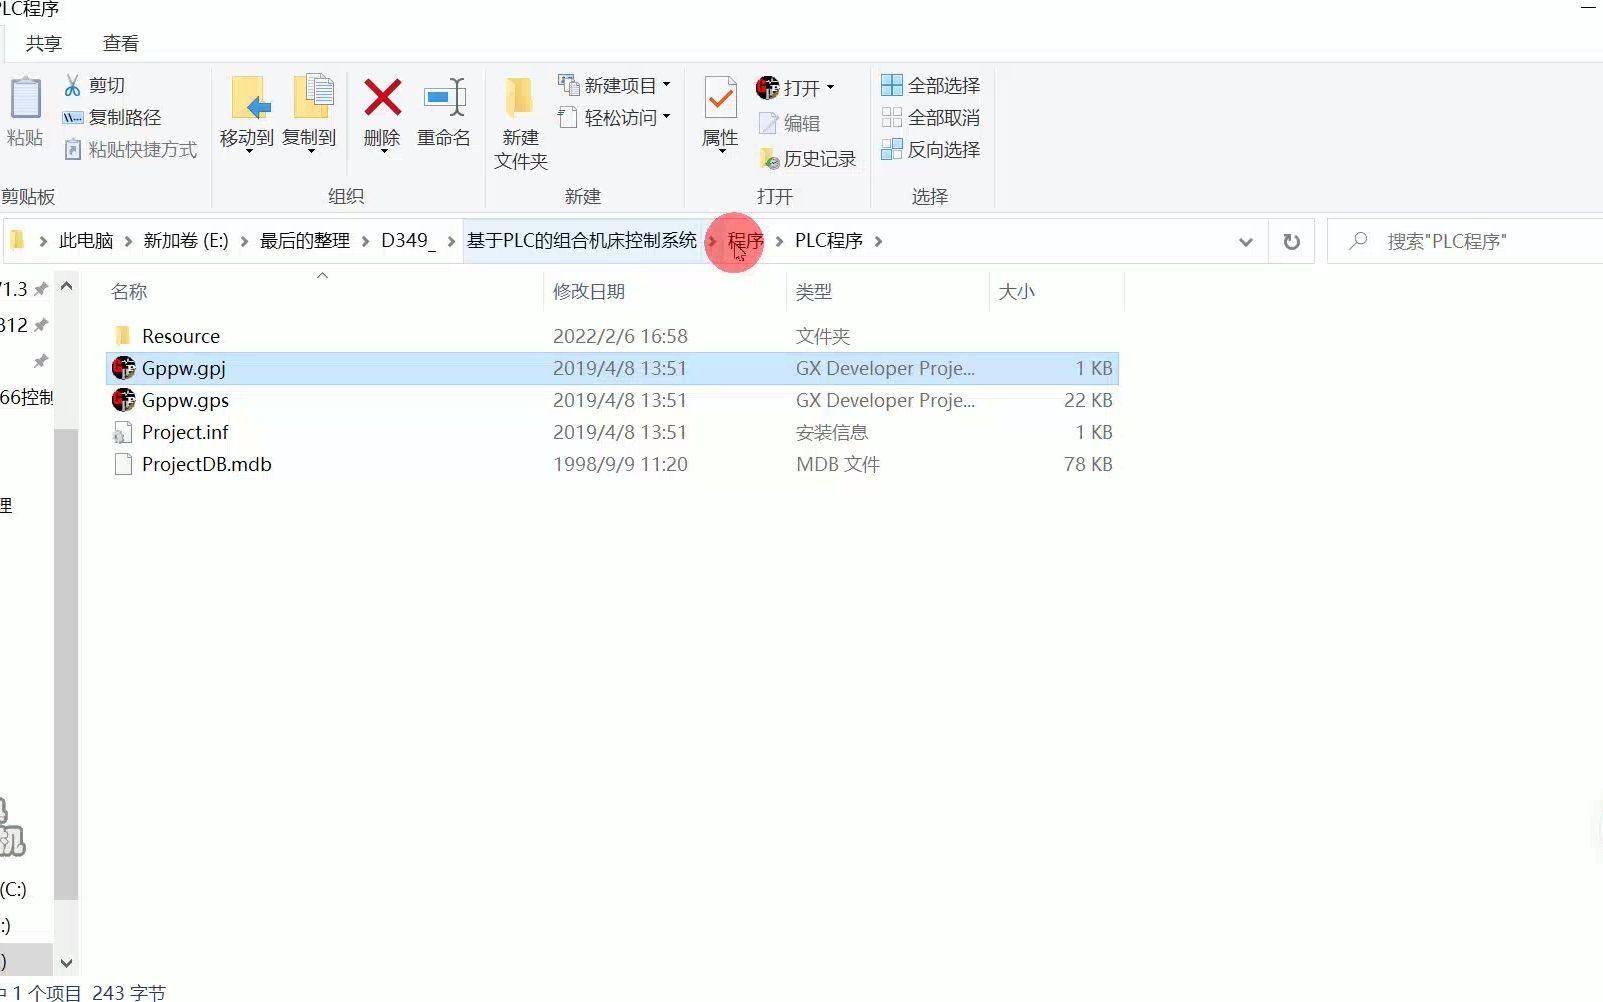
Task: Click the Open (打开) button with GX icon
Action: [788, 88]
